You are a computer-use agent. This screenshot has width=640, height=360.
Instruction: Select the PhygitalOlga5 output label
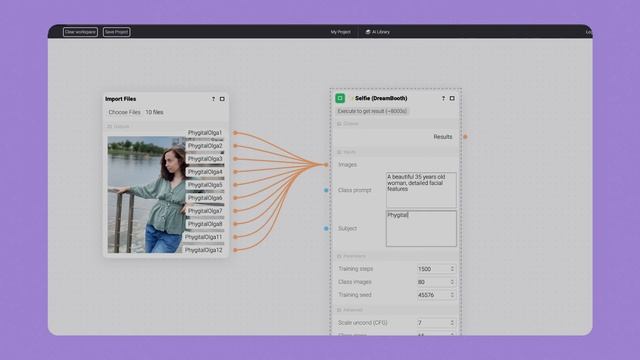pyautogui.click(x=205, y=185)
